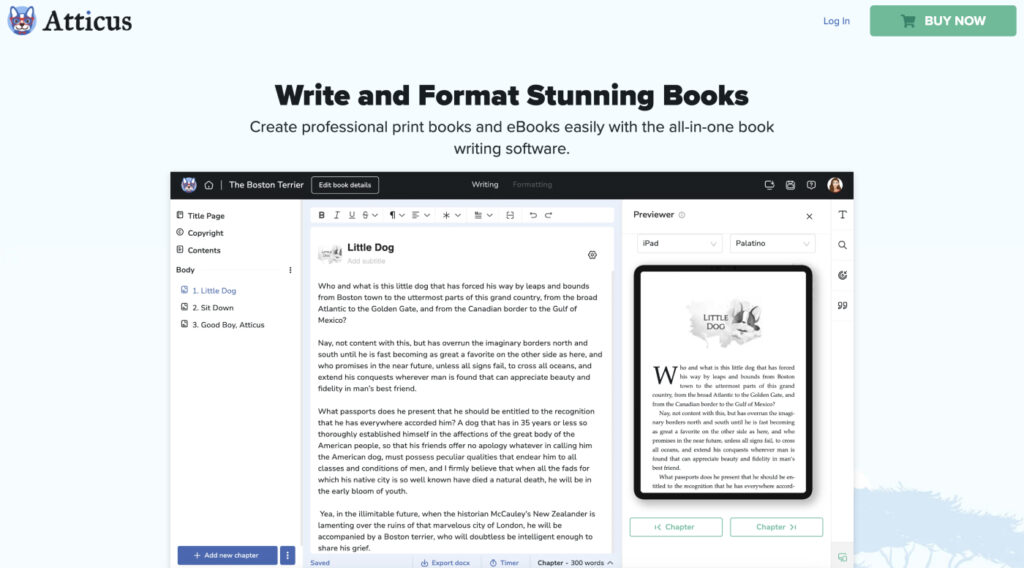This screenshot has height=568, width=1024.
Task: Apply underline formatting in editor toolbar
Action: point(352,215)
